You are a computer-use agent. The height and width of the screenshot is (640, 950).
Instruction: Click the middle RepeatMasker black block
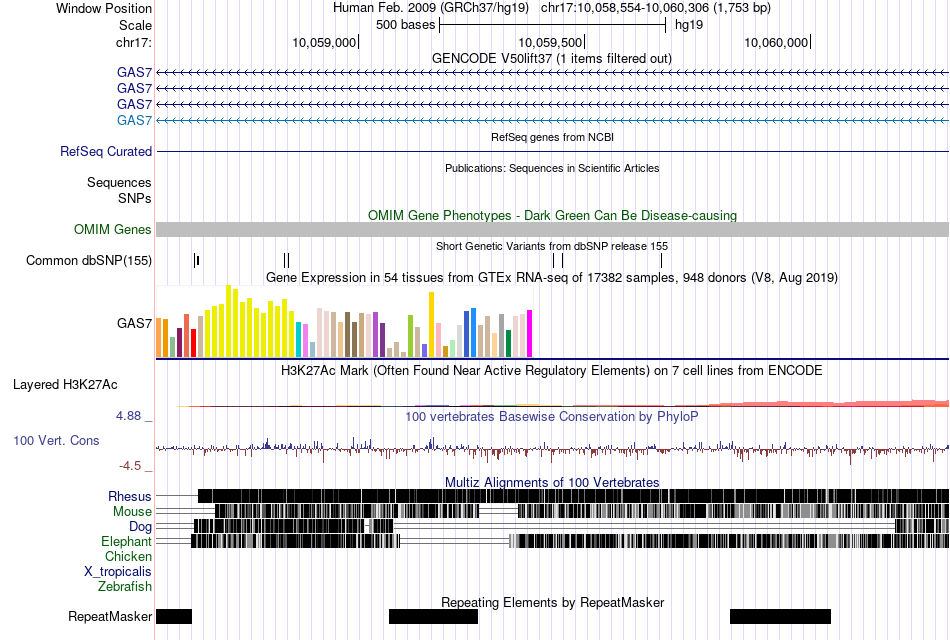tap(433, 616)
